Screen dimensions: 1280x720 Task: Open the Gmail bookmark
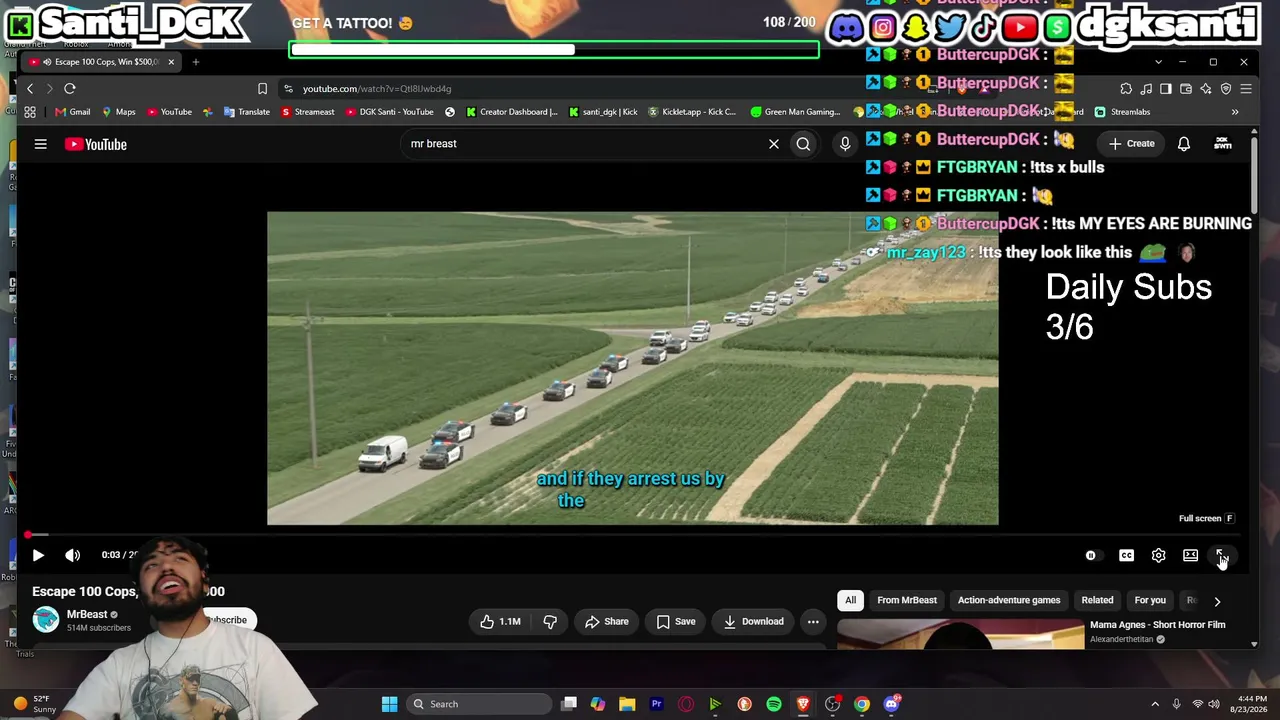coord(73,112)
